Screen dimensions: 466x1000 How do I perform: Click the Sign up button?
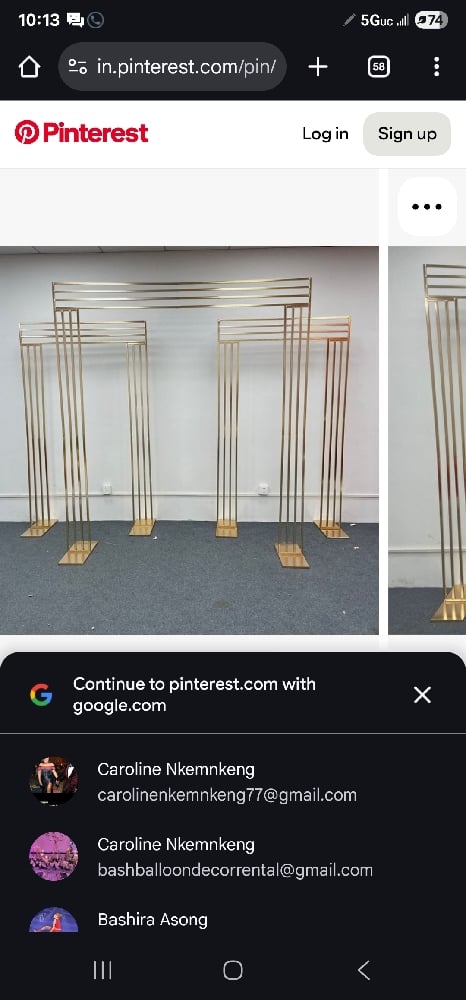click(407, 134)
